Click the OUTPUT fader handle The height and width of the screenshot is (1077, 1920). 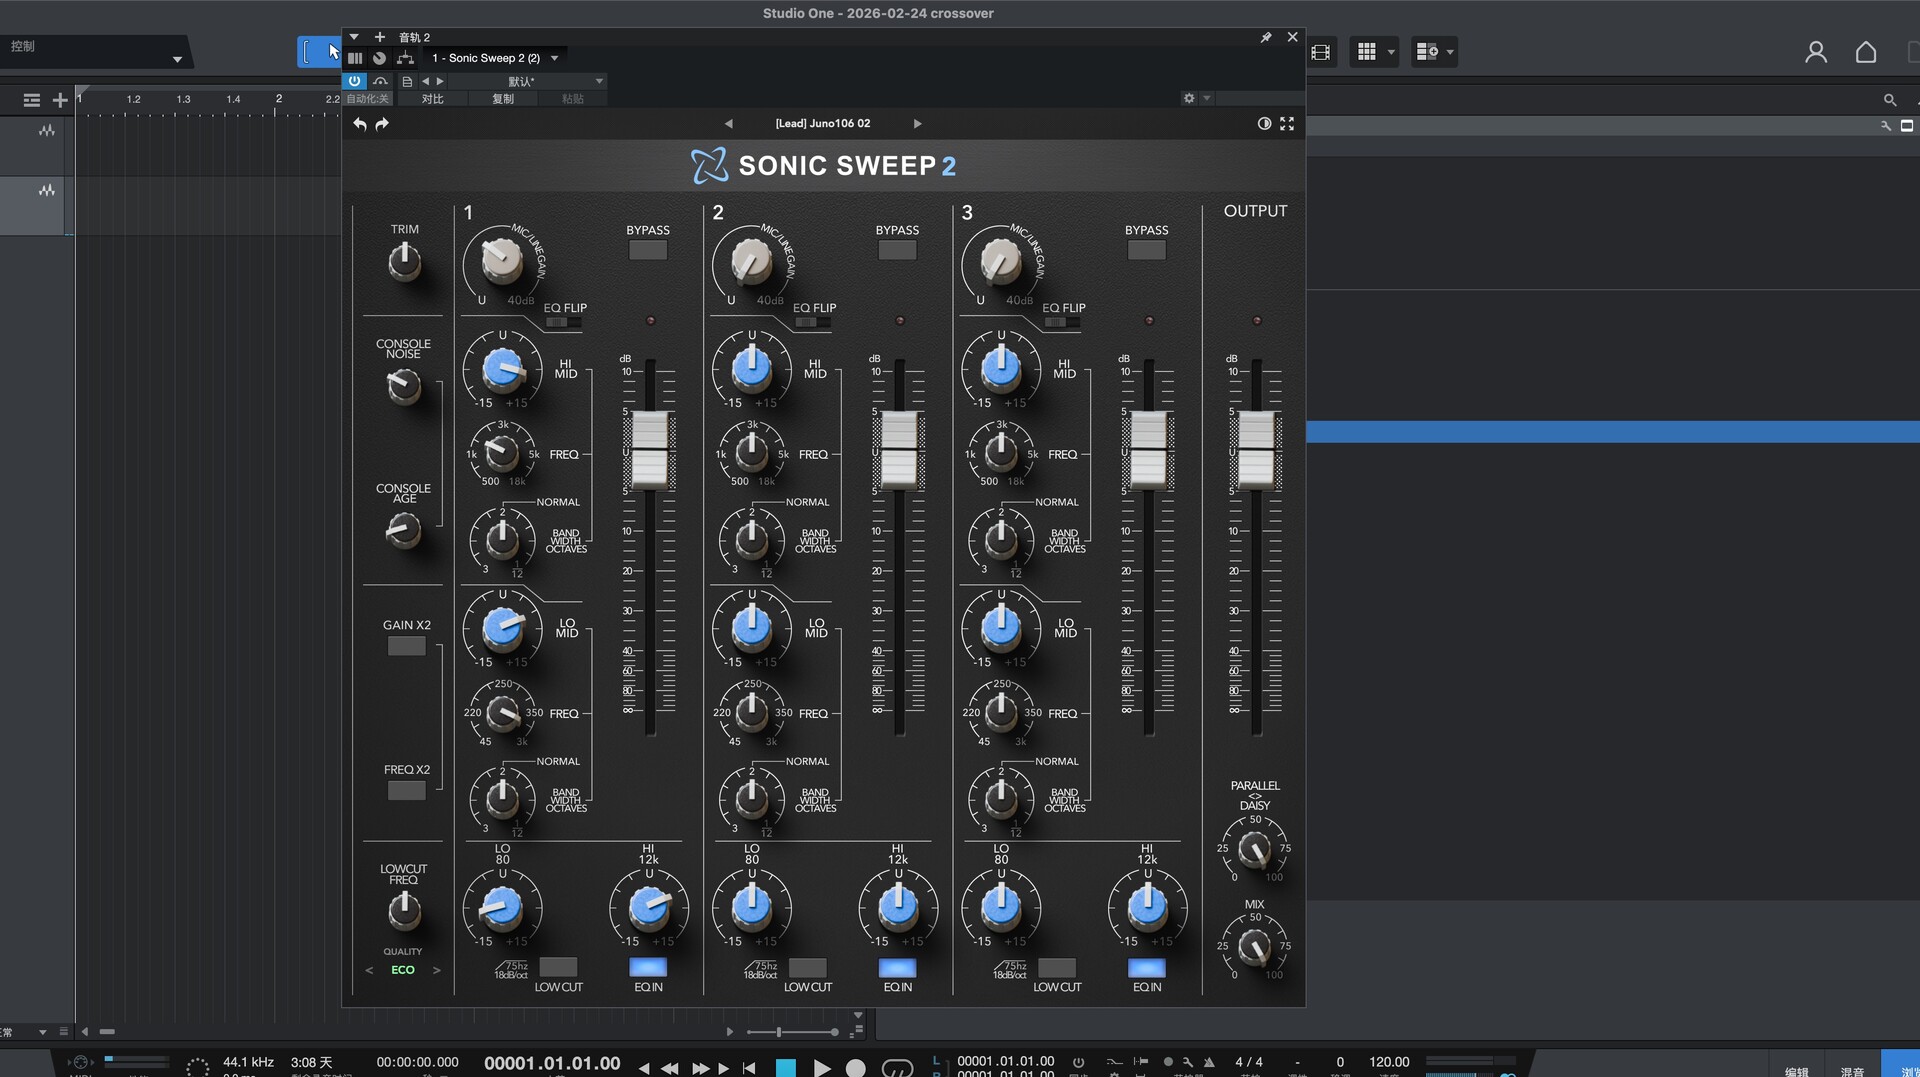pos(1256,449)
